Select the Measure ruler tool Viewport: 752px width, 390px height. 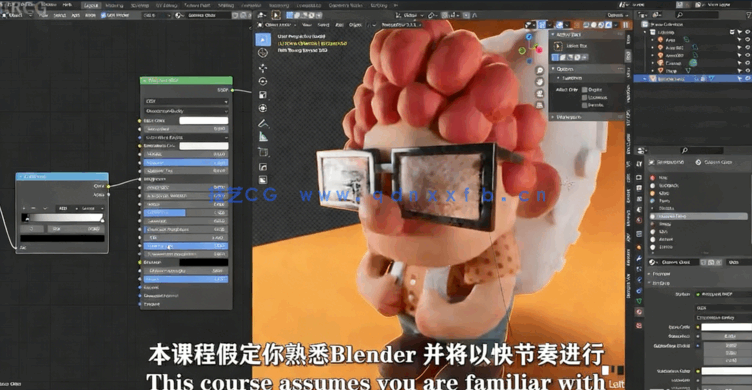click(x=263, y=137)
